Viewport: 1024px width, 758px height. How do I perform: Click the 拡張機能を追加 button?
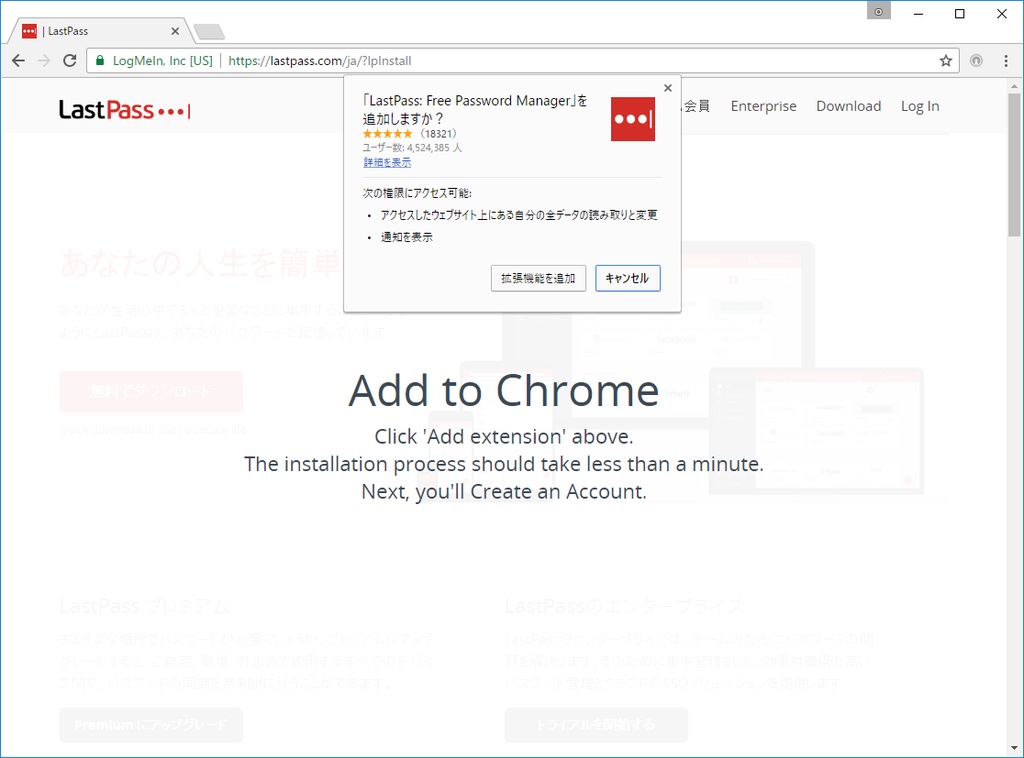tap(538, 278)
